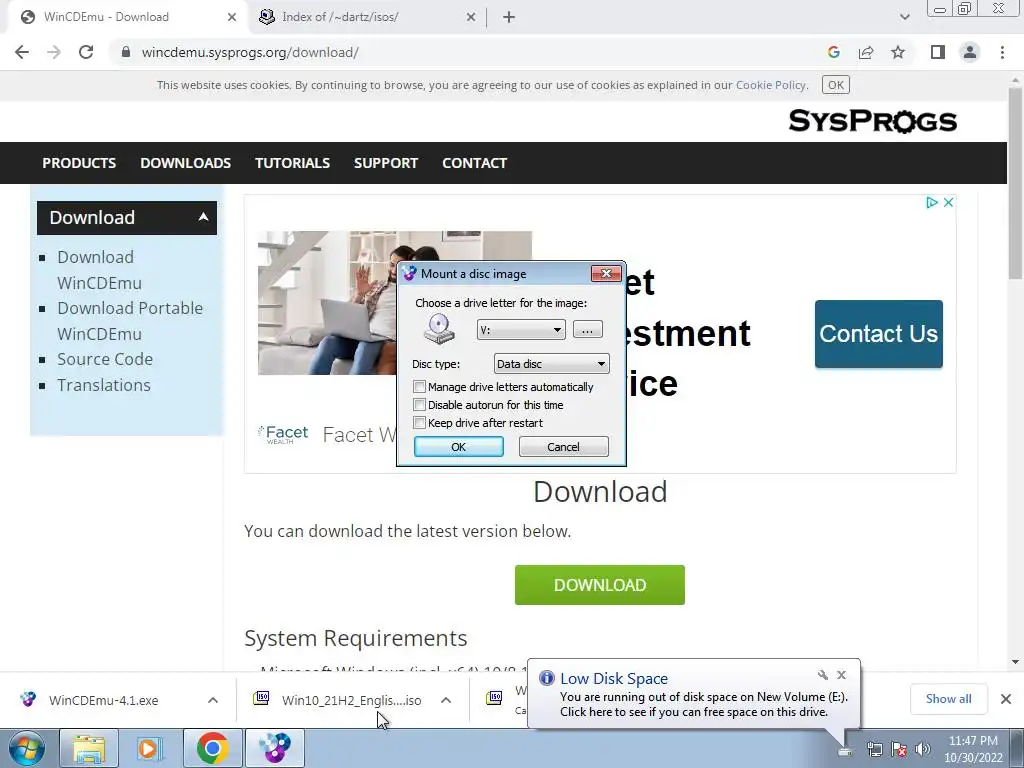Focus the address bar URL
Image resolution: width=1024 pixels, height=768 pixels.
coord(250,52)
